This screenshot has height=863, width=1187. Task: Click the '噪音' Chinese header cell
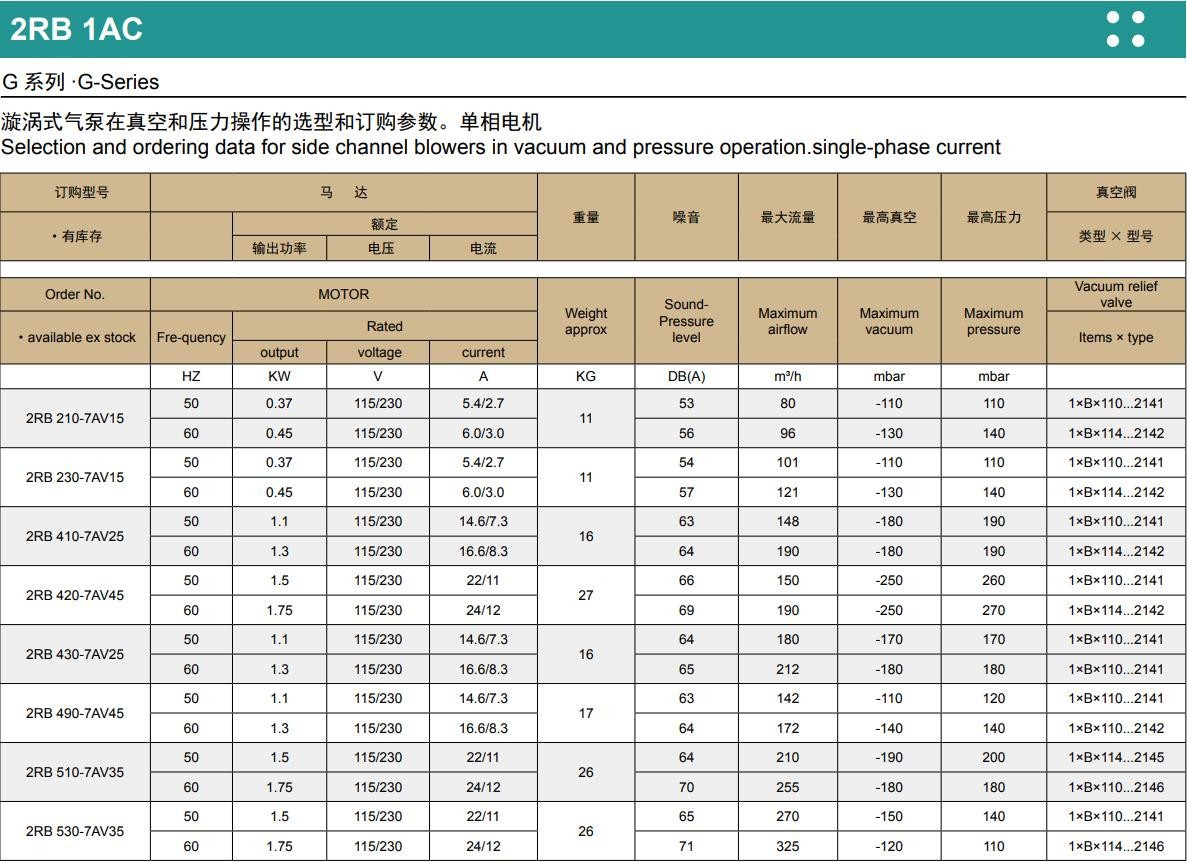coord(686,217)
